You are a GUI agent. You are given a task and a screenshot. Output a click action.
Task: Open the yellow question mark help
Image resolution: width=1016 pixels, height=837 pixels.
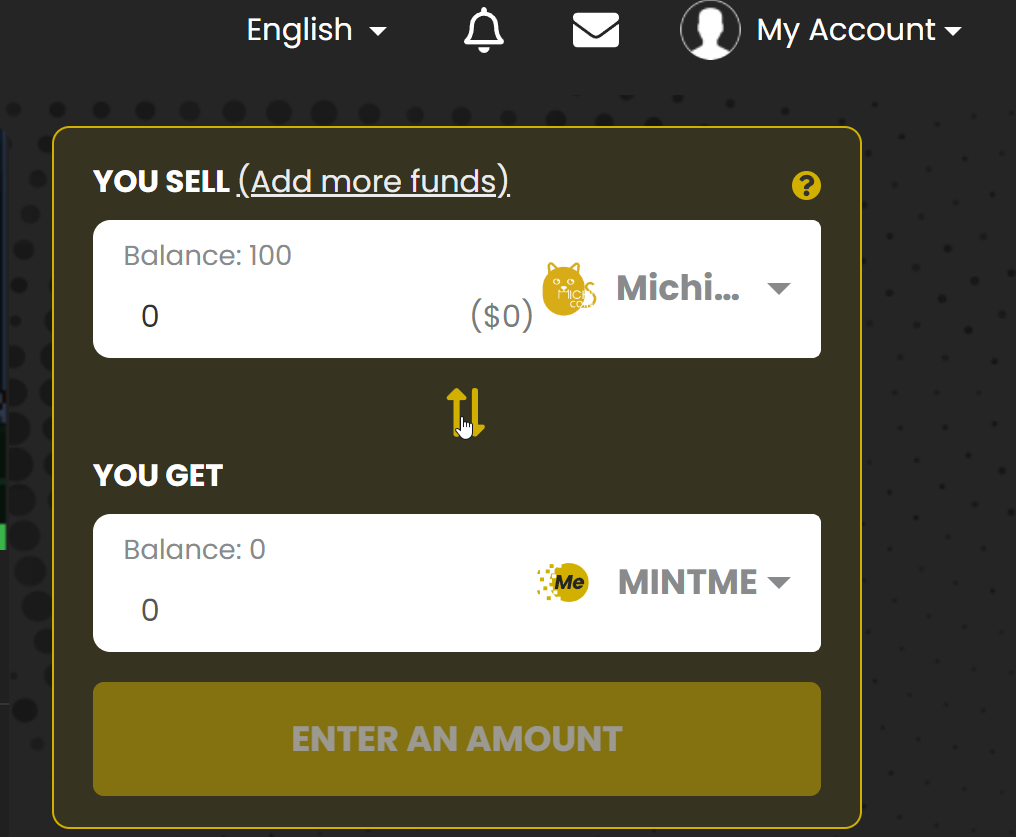click(x=806, y=185)
